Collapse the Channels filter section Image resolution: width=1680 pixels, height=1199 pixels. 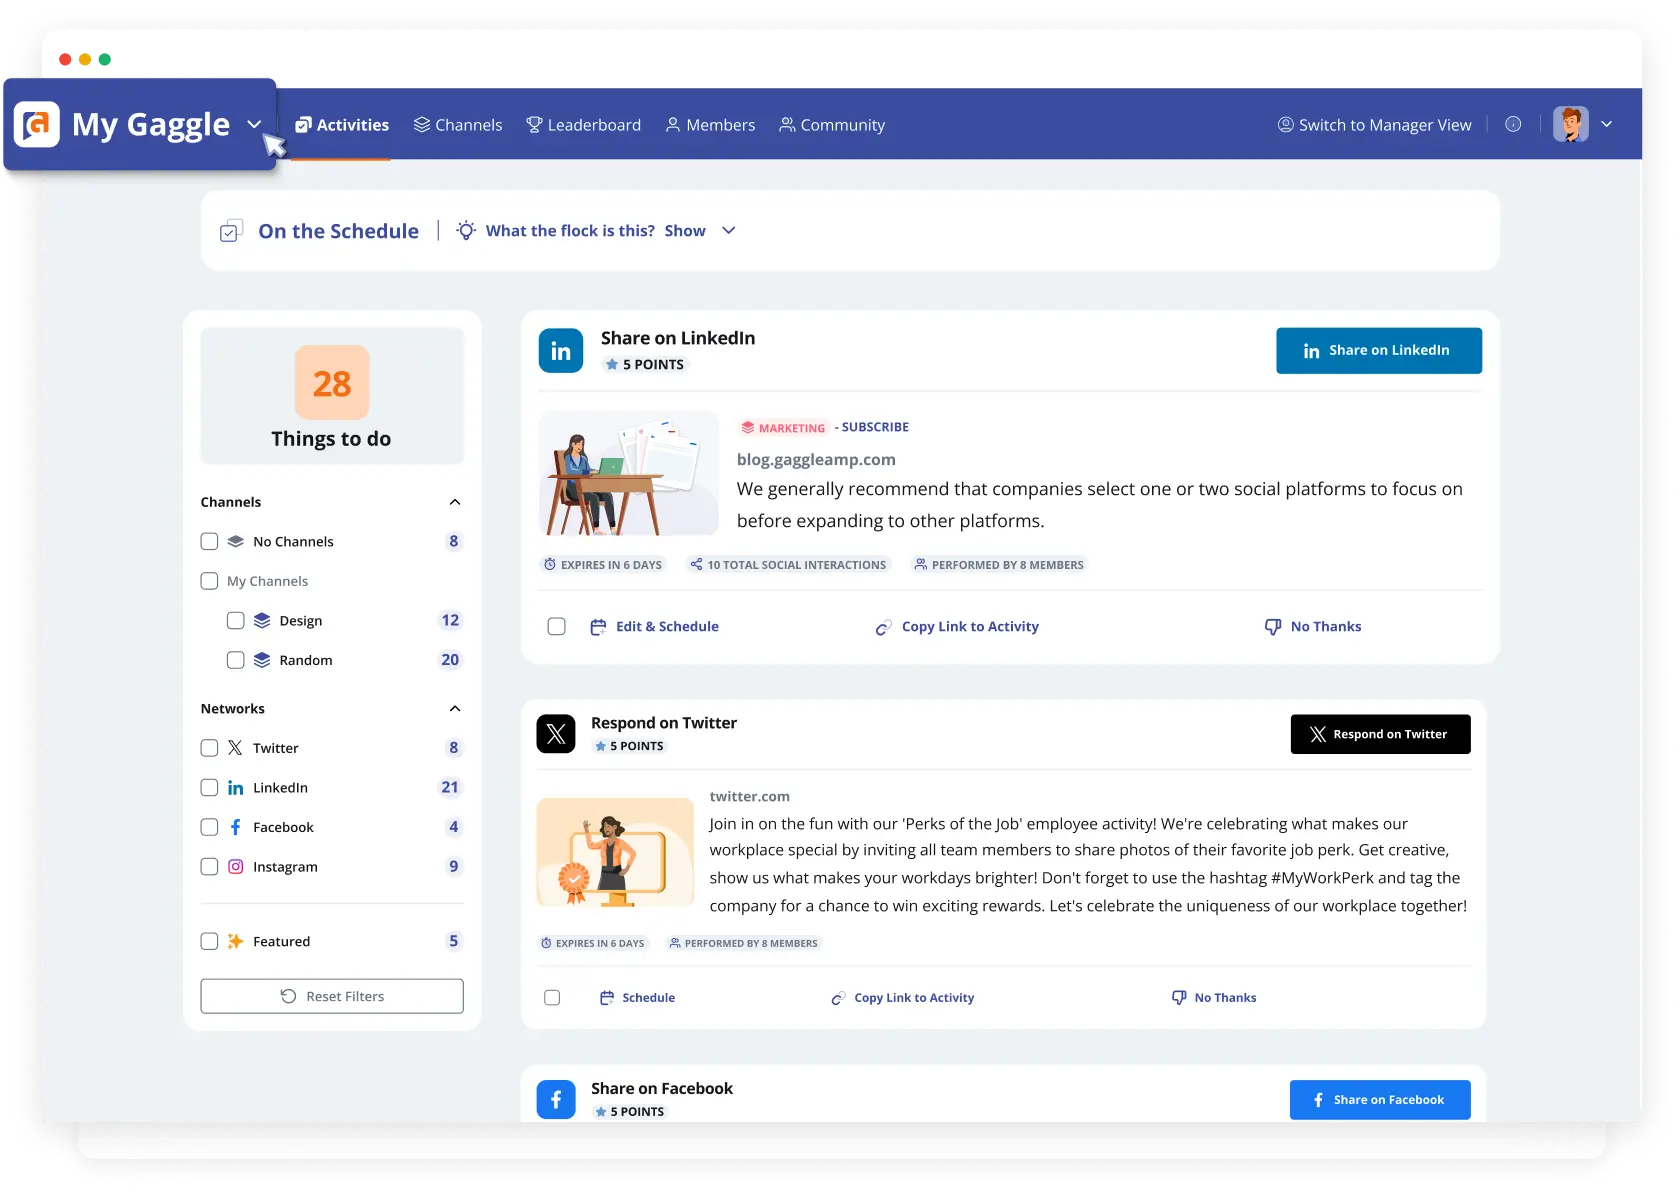[x=455, y=502]
